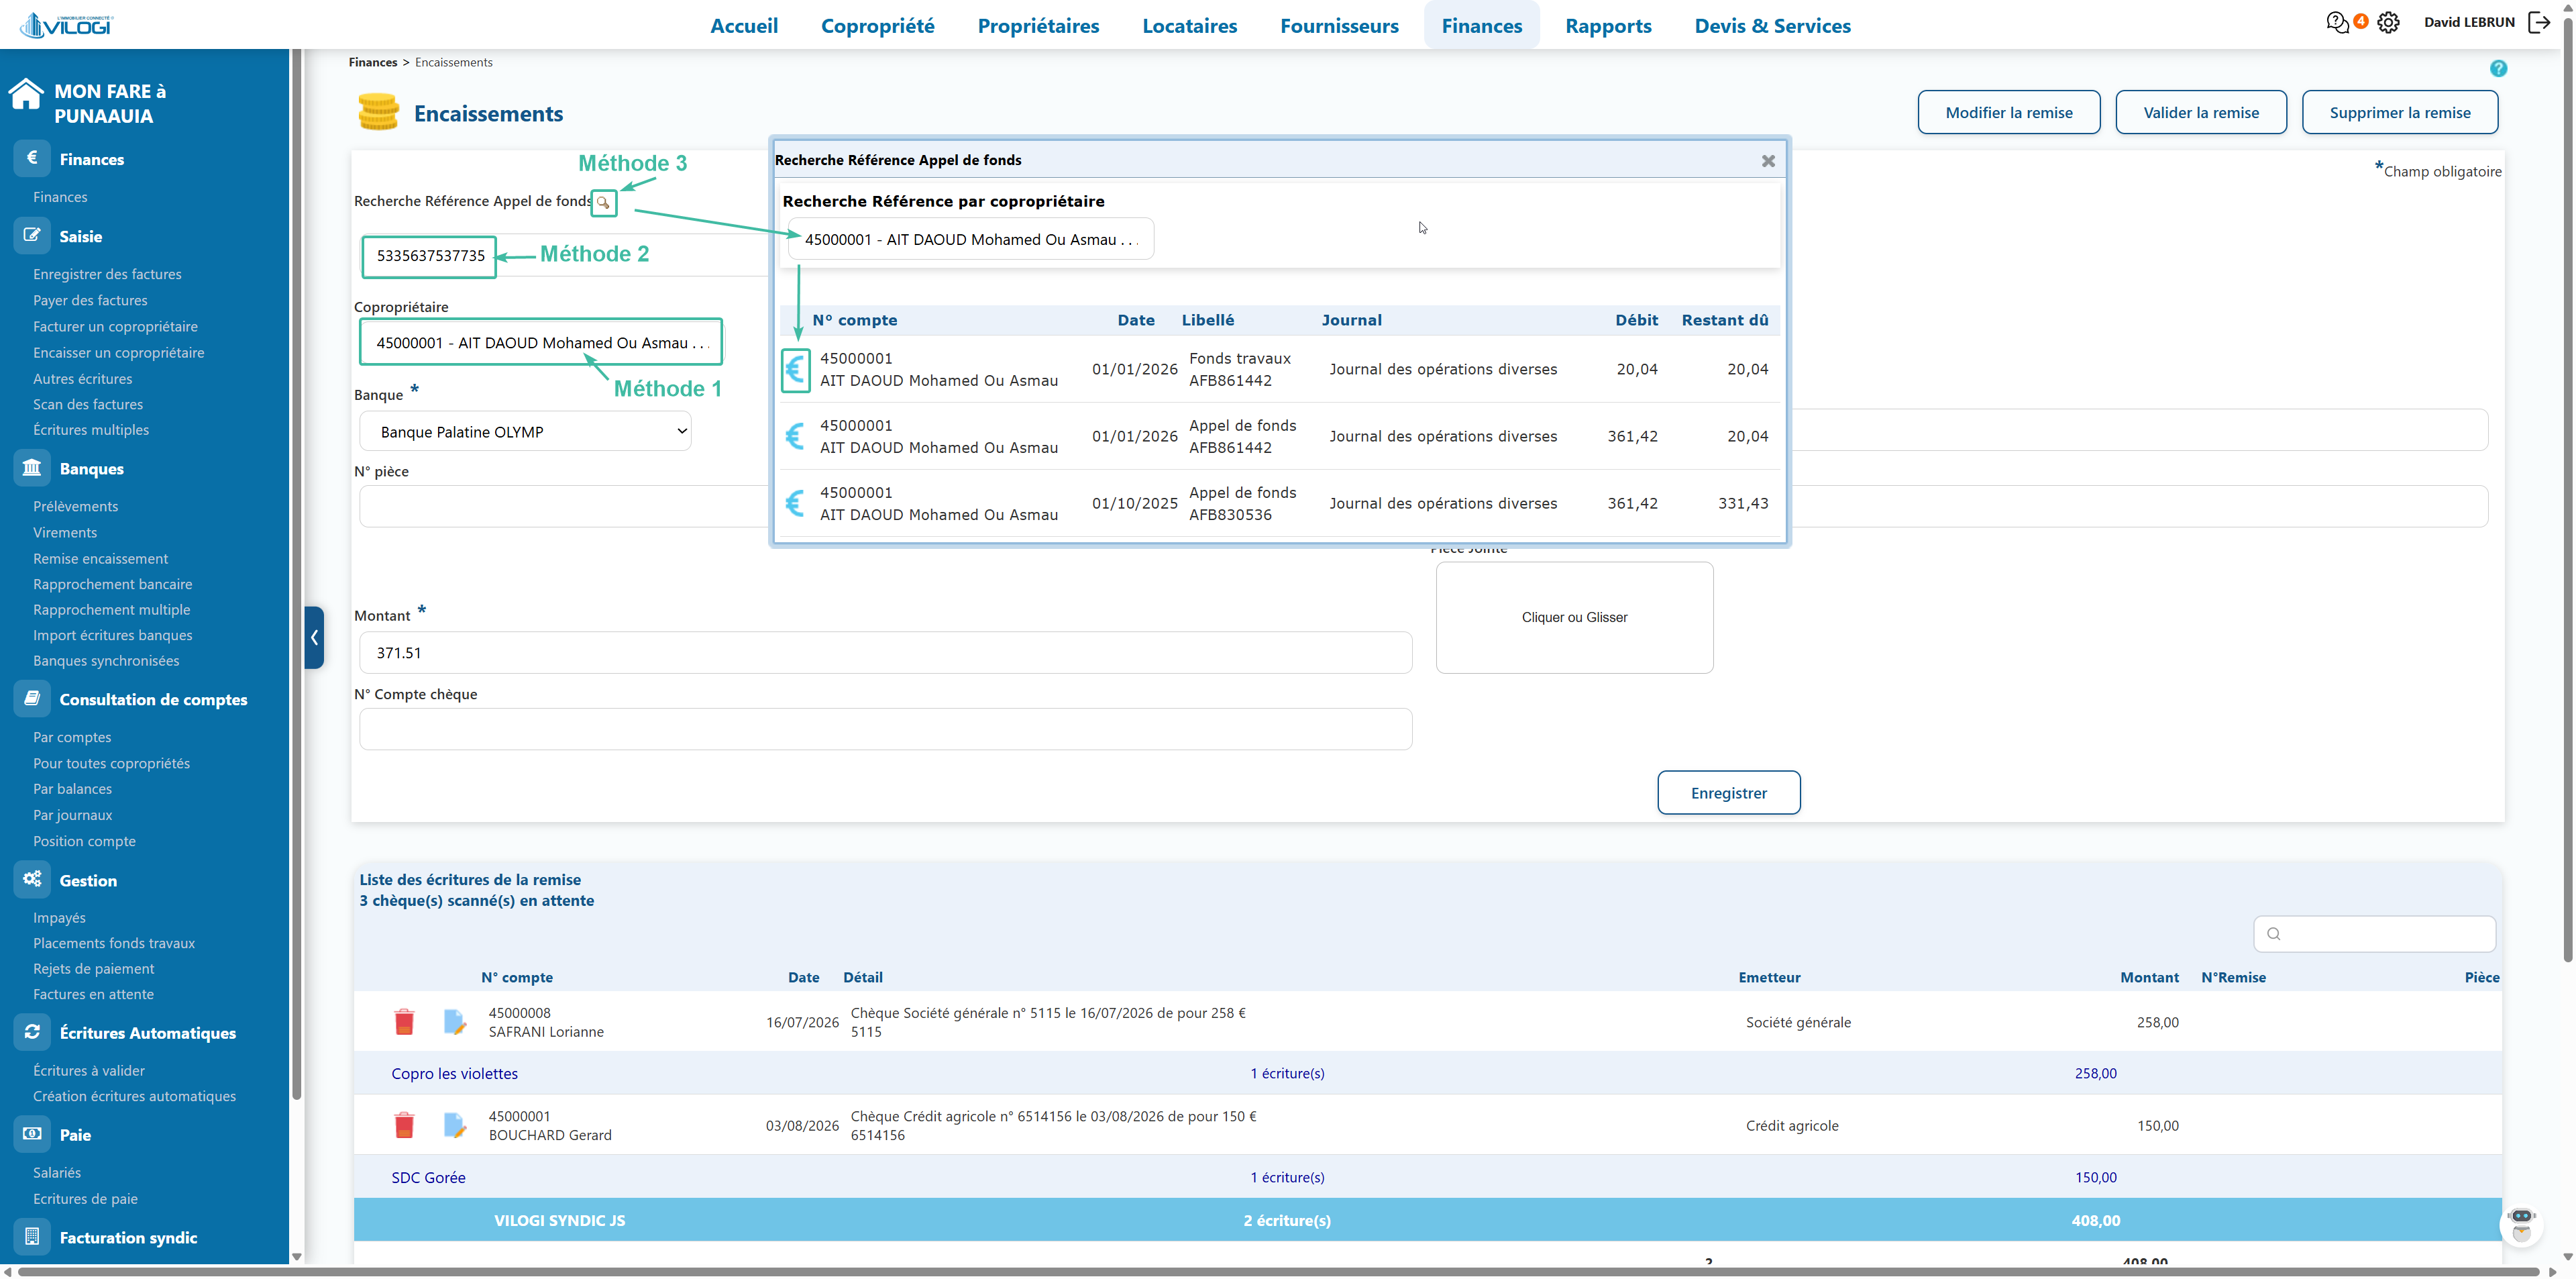
Task: Open the Copropriétaire selector in main form
Action: point(541,343)
